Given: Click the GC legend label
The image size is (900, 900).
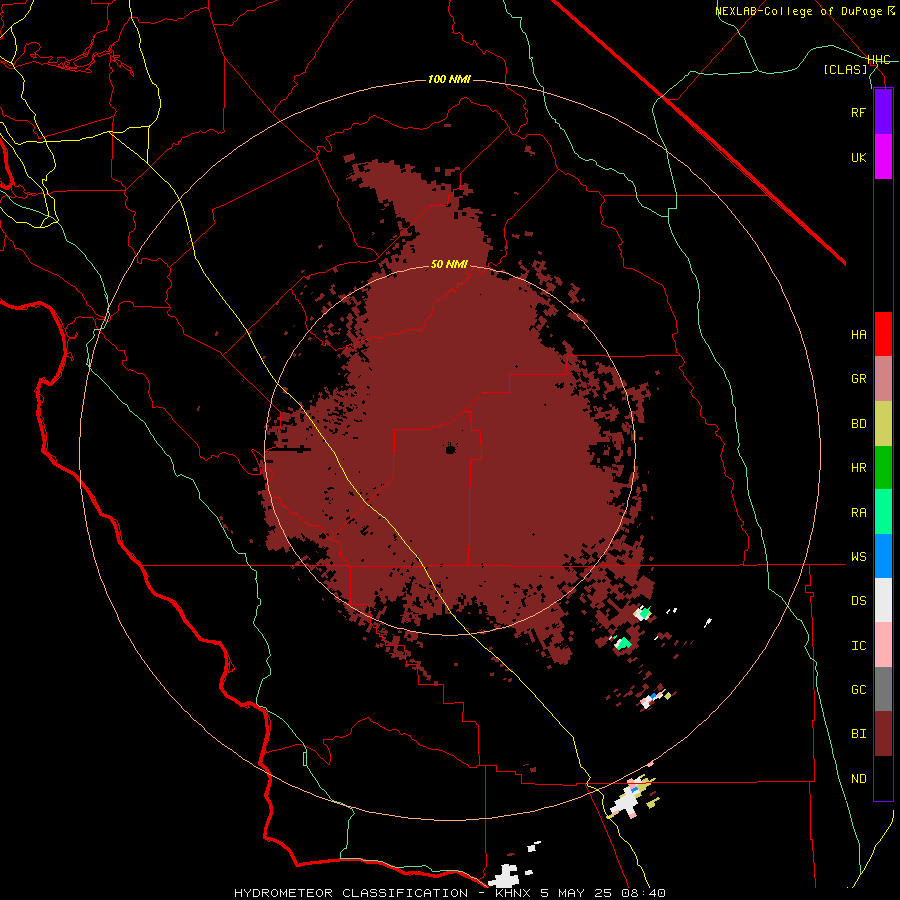Looking at the screenshot, I should coord(858,690).
